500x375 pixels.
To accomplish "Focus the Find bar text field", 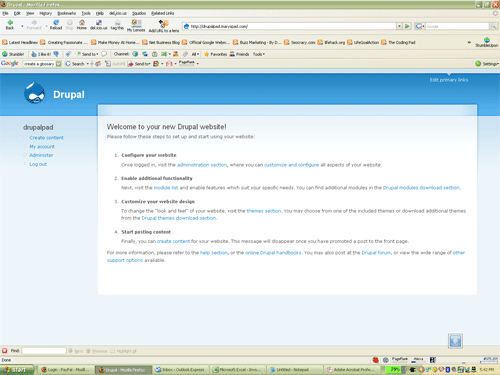I will [x=44, y=351].
